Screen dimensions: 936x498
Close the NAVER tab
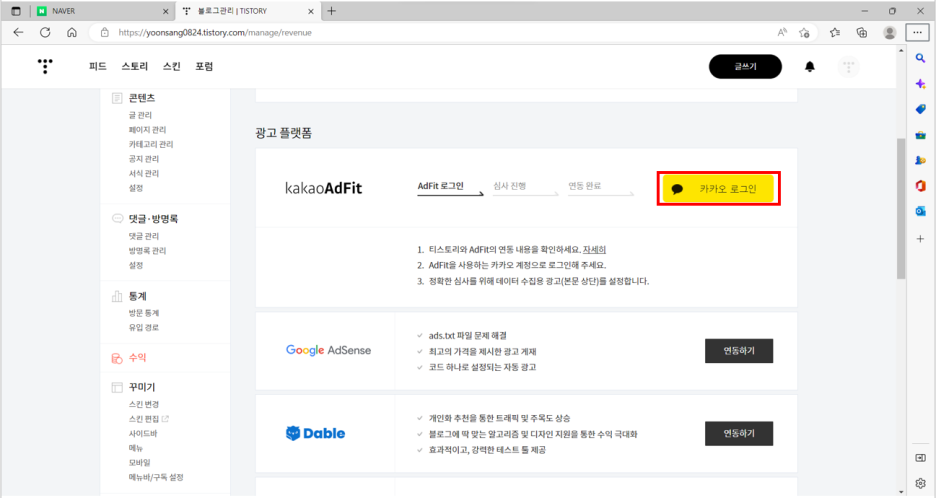(x=165, y=11)
